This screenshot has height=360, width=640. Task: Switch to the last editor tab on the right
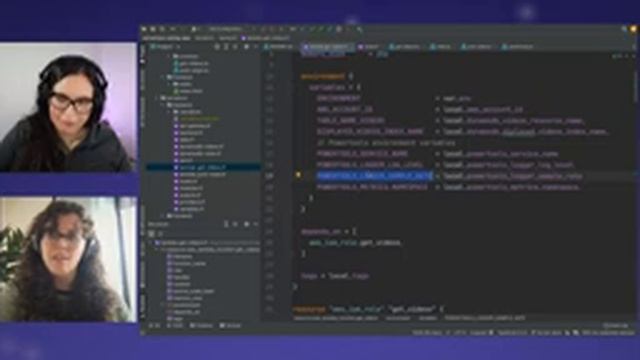point(518,47)
